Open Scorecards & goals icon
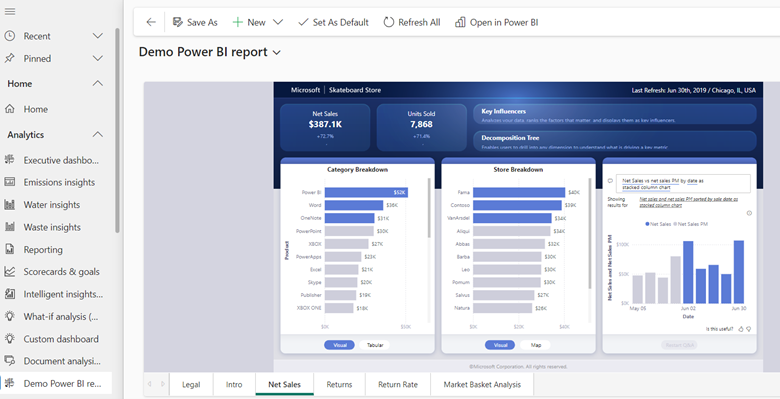This screenshot has height=399, width=780. click(x=9, y=272)
